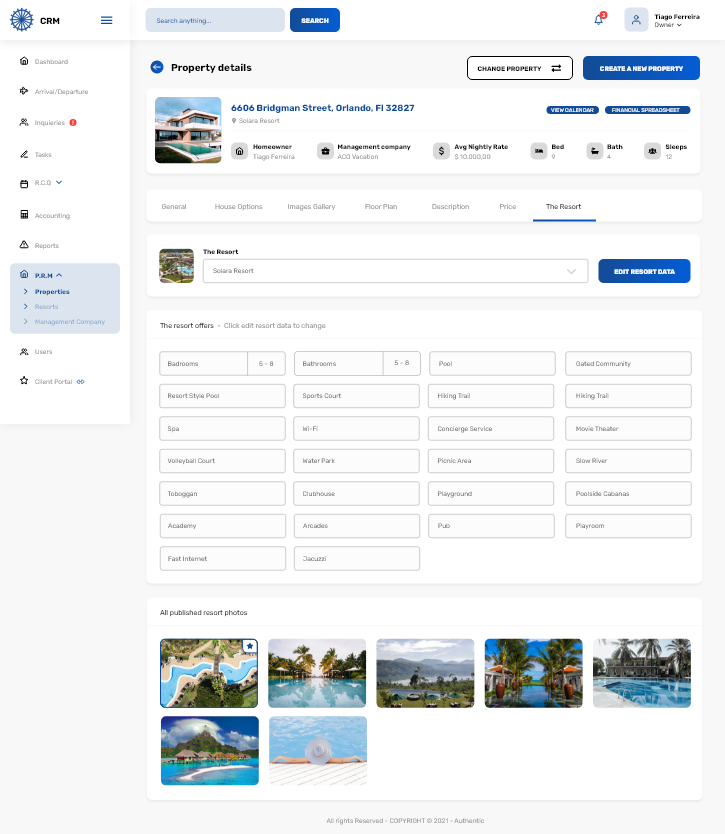This screenshot has height=834, width=725.
Task: Go back with the blue arrow icon
Action: click(157, 67)
